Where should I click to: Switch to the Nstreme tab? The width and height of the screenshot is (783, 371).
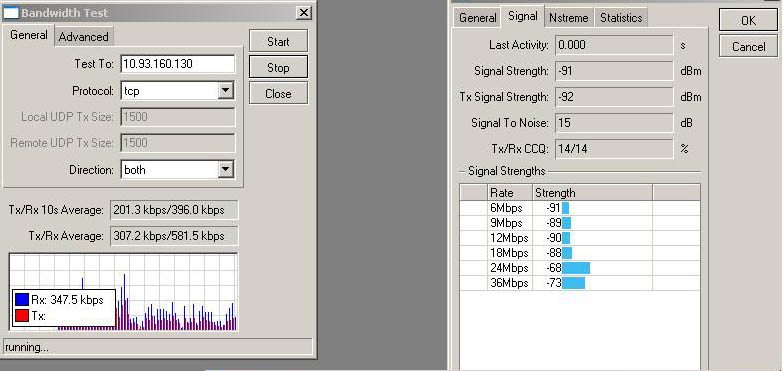568,18
